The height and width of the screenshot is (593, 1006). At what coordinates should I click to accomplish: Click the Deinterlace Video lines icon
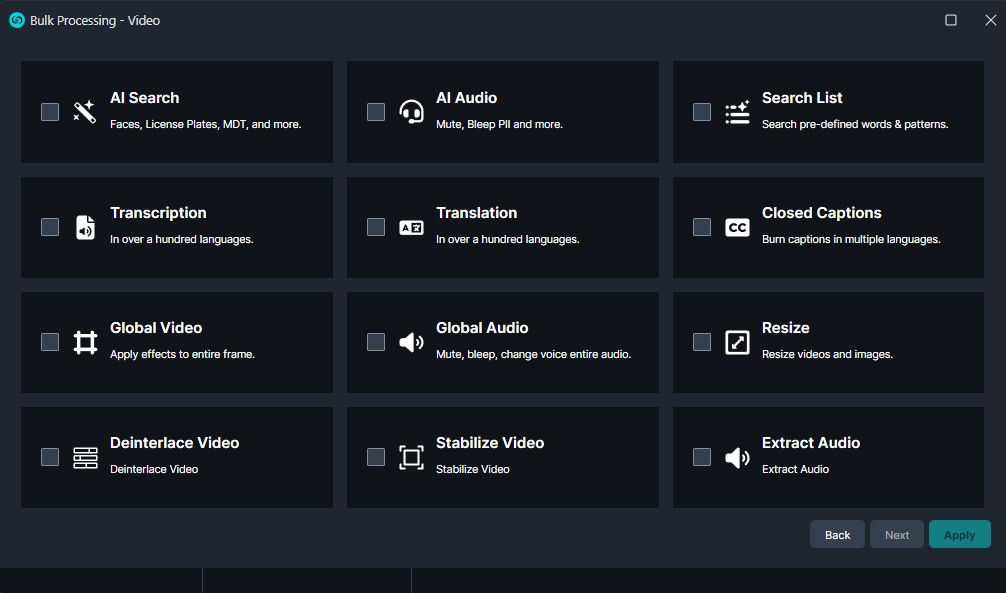(85, 457)
